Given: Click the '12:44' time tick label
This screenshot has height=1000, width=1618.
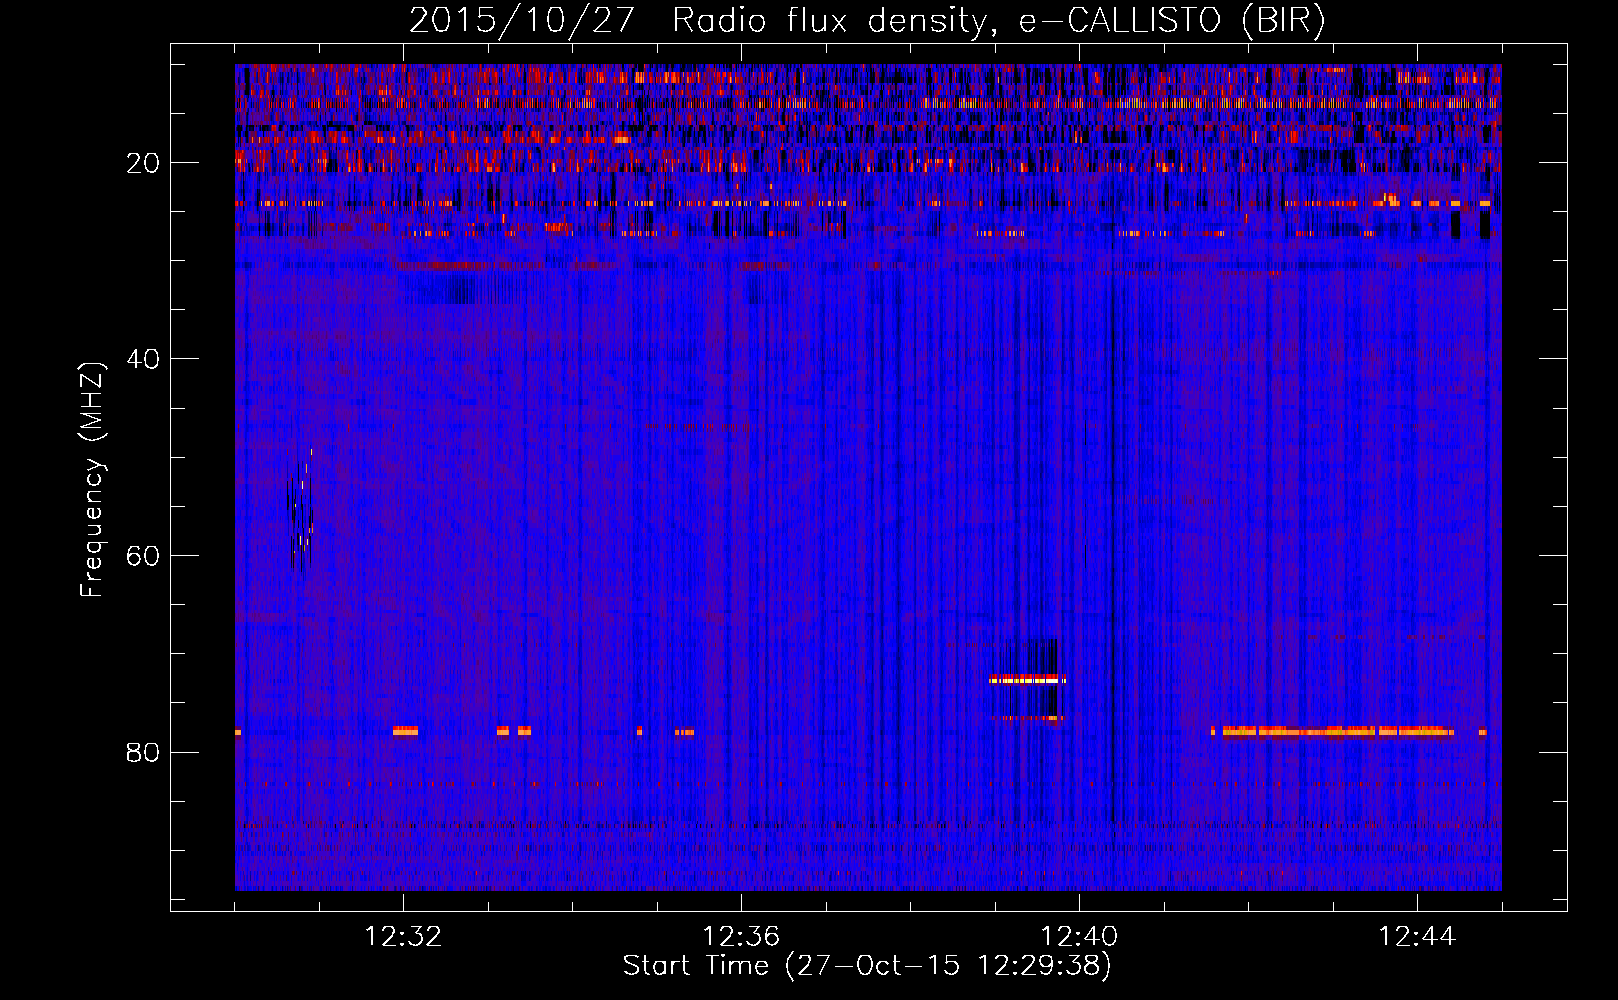Looking at the screenshot, I should [x=1417, y=937].
